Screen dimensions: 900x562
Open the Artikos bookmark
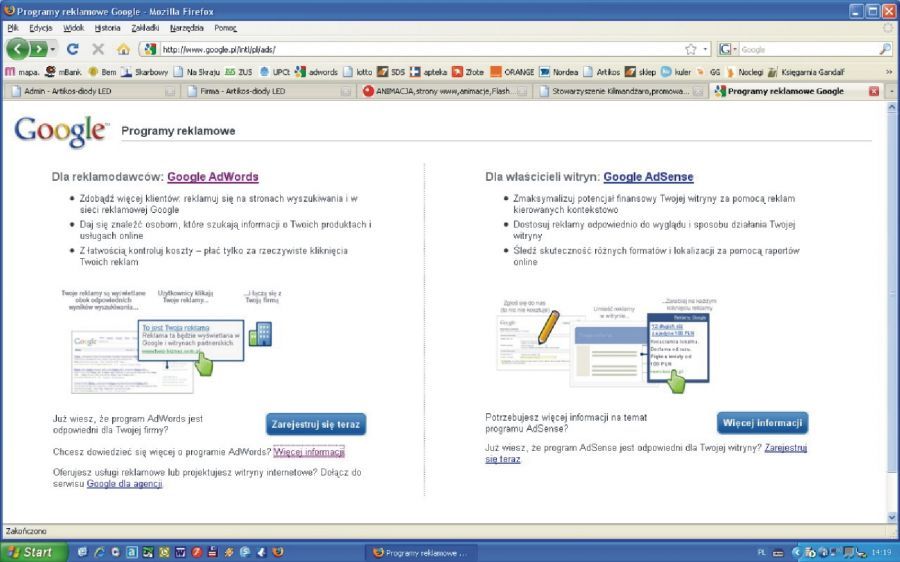point(602,72)
